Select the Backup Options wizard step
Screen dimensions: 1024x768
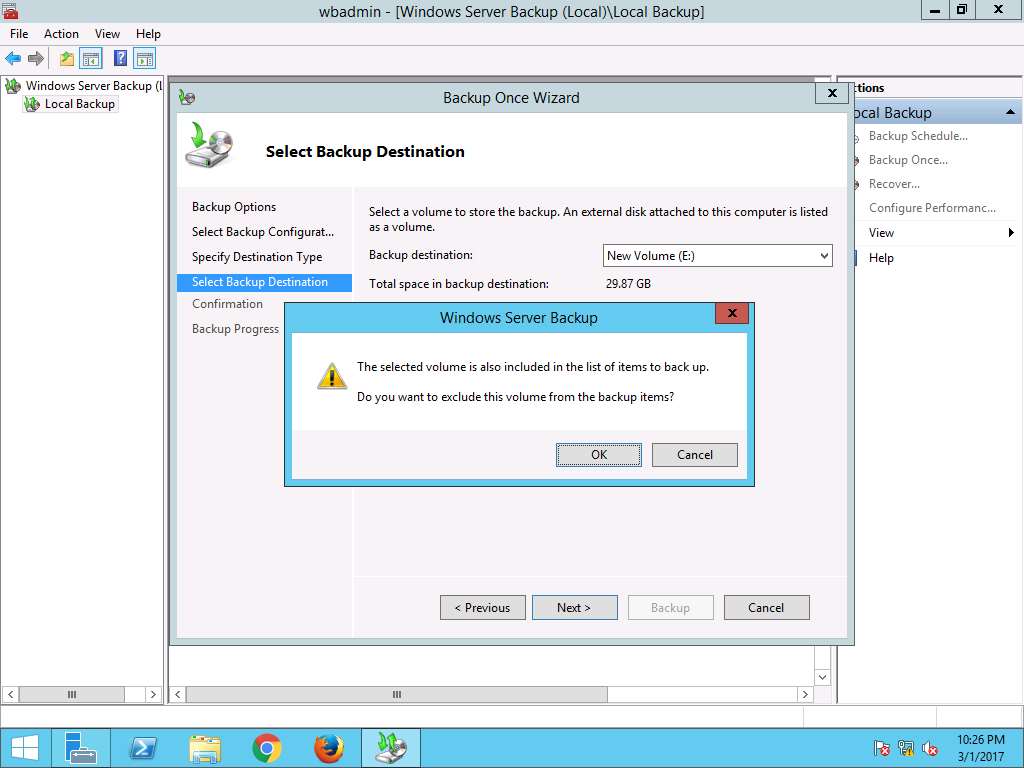(x=234, y=207)
